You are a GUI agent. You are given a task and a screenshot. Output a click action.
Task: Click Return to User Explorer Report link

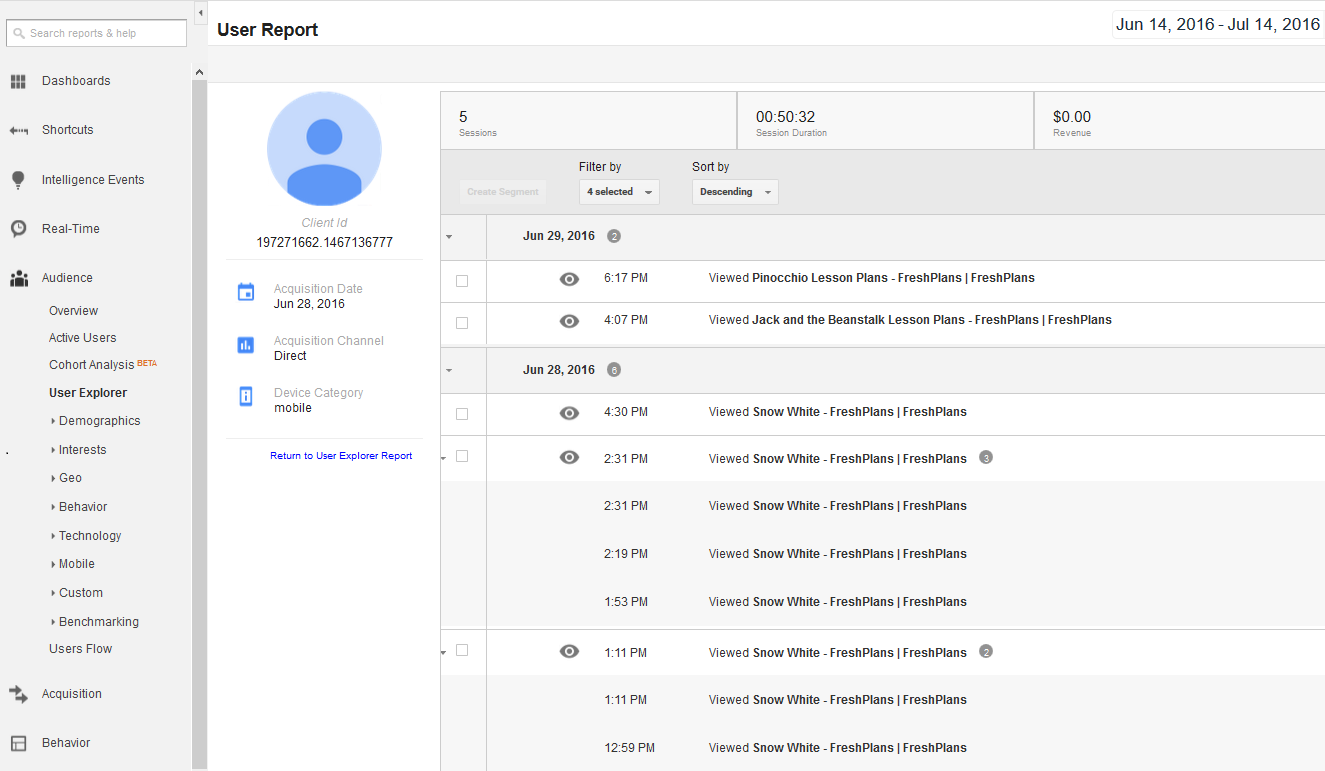click(341, 456)
